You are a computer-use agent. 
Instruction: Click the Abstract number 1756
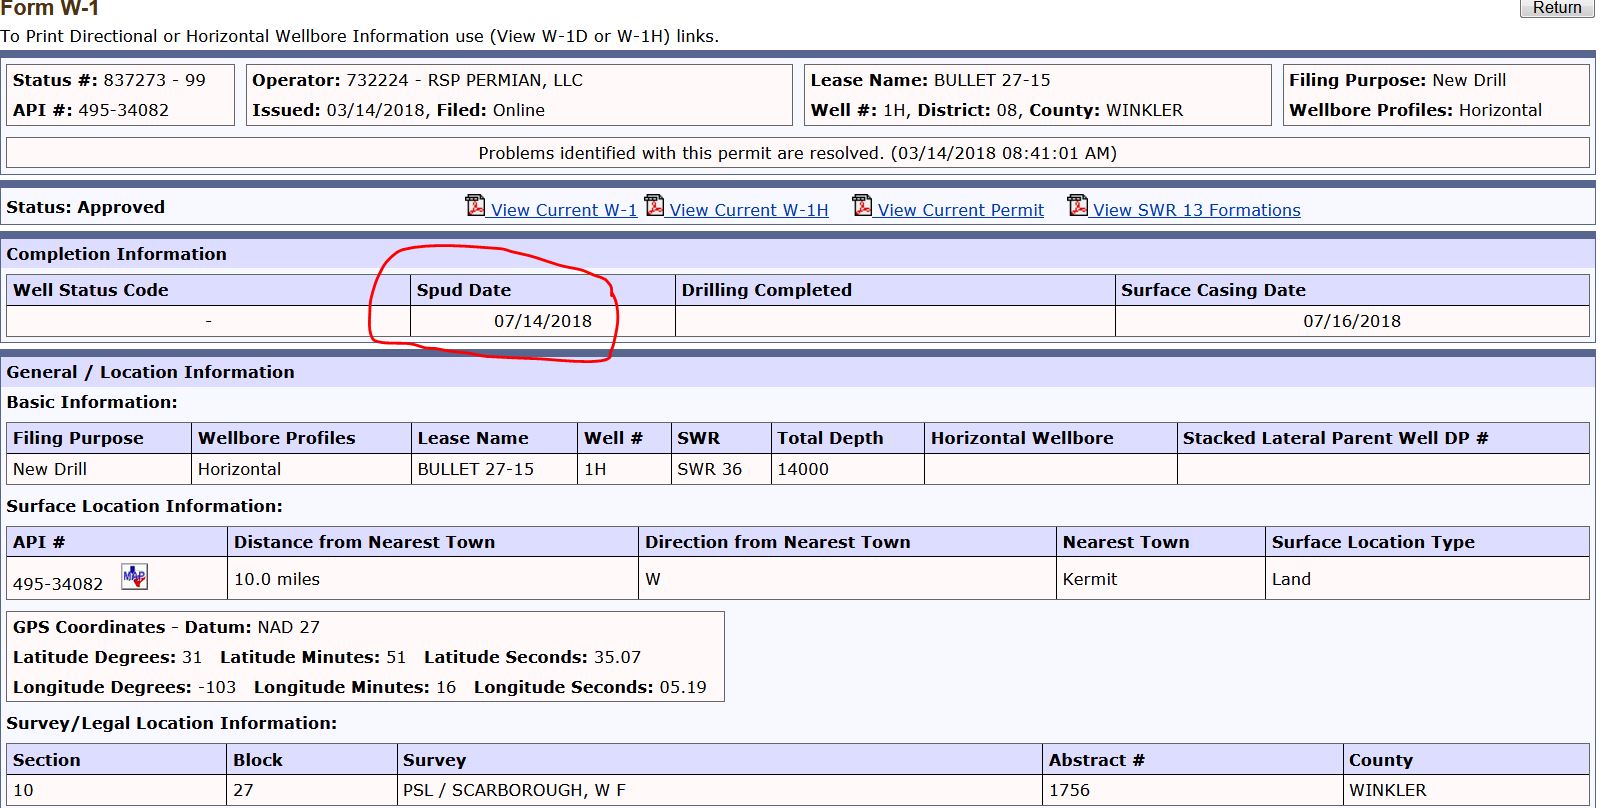[x=1069, y=790]
